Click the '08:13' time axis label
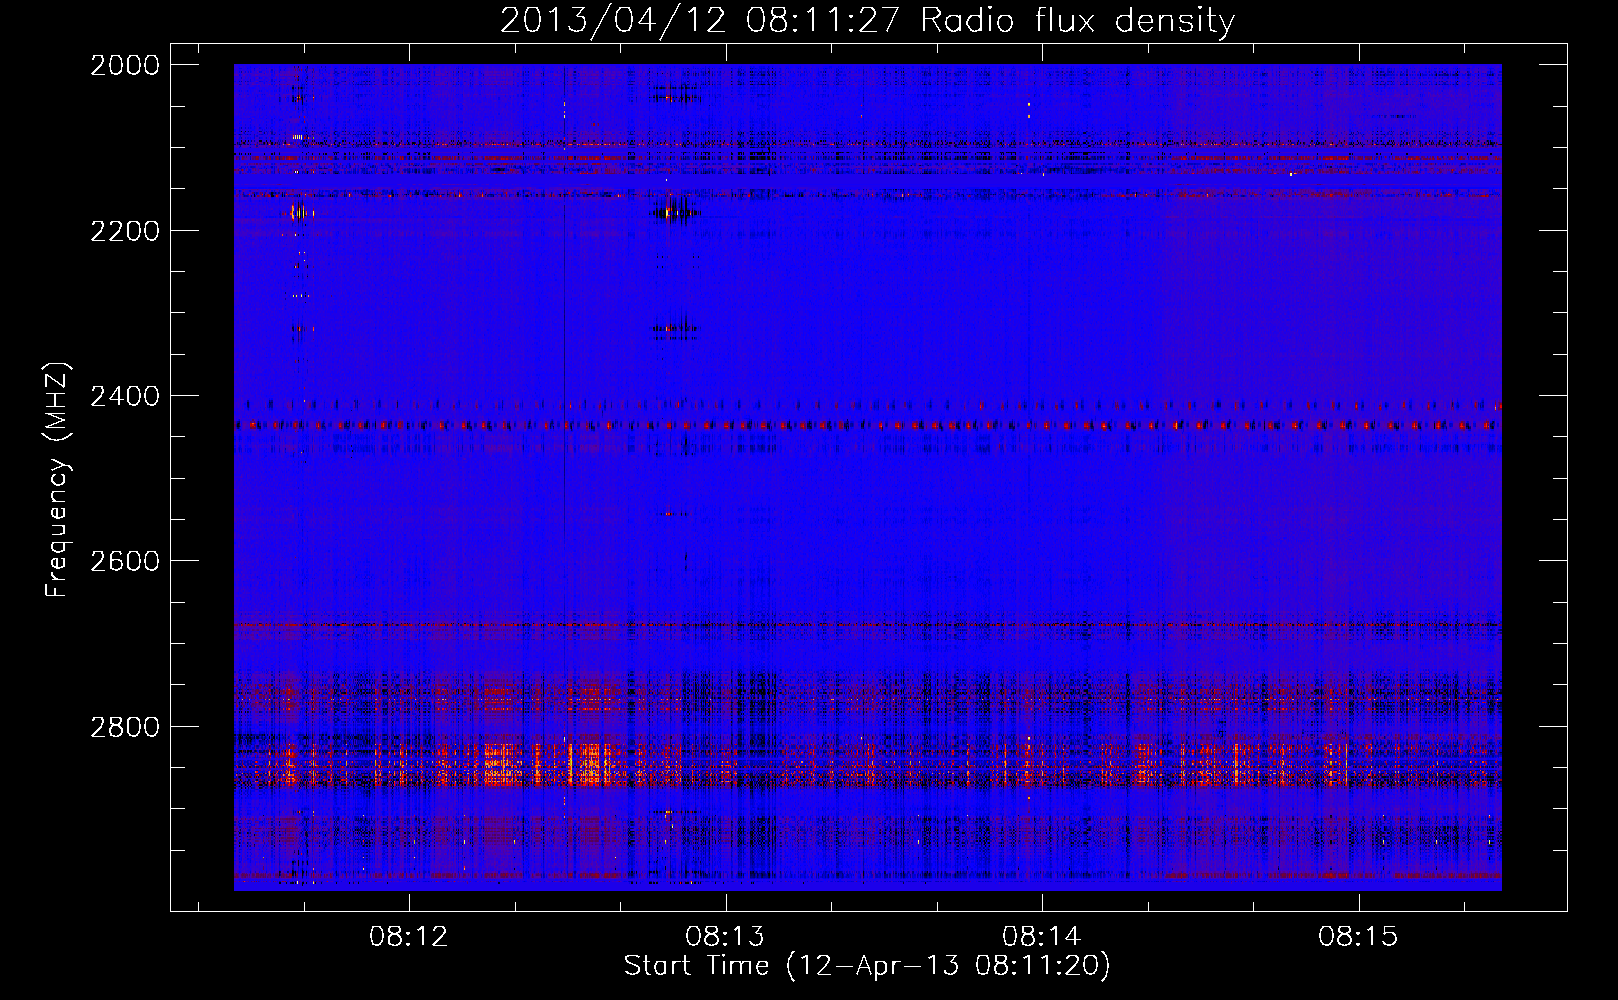This screenshot has height=1000, width=1618. coord(725,937)
